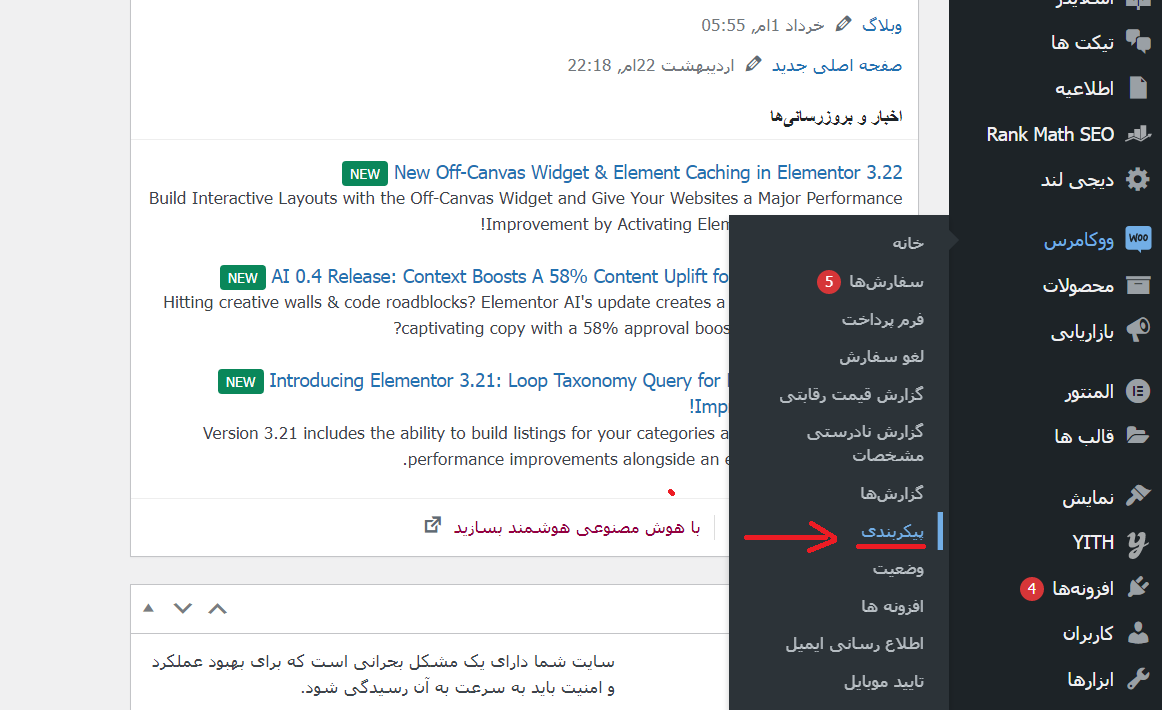Open ابزارها menu item
The height and width of the screenshot is (710, 1162).
tap(1090, 680)
